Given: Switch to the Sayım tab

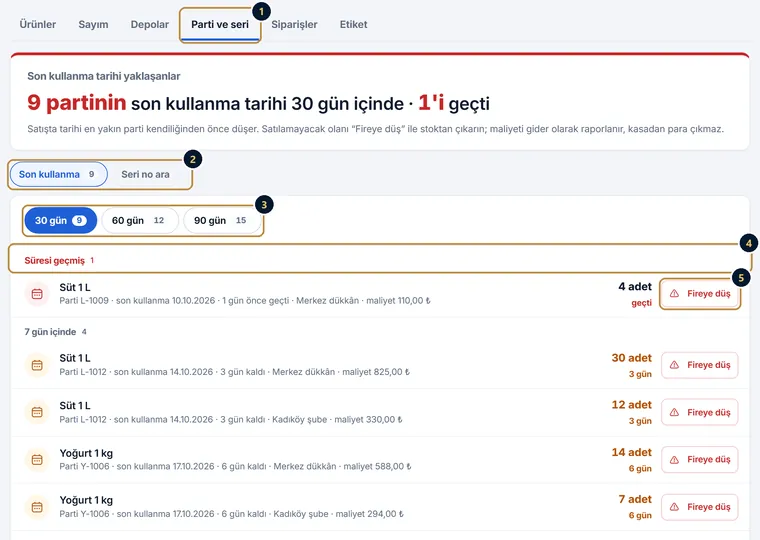Looking at the screenshot, I should point(93,24).
